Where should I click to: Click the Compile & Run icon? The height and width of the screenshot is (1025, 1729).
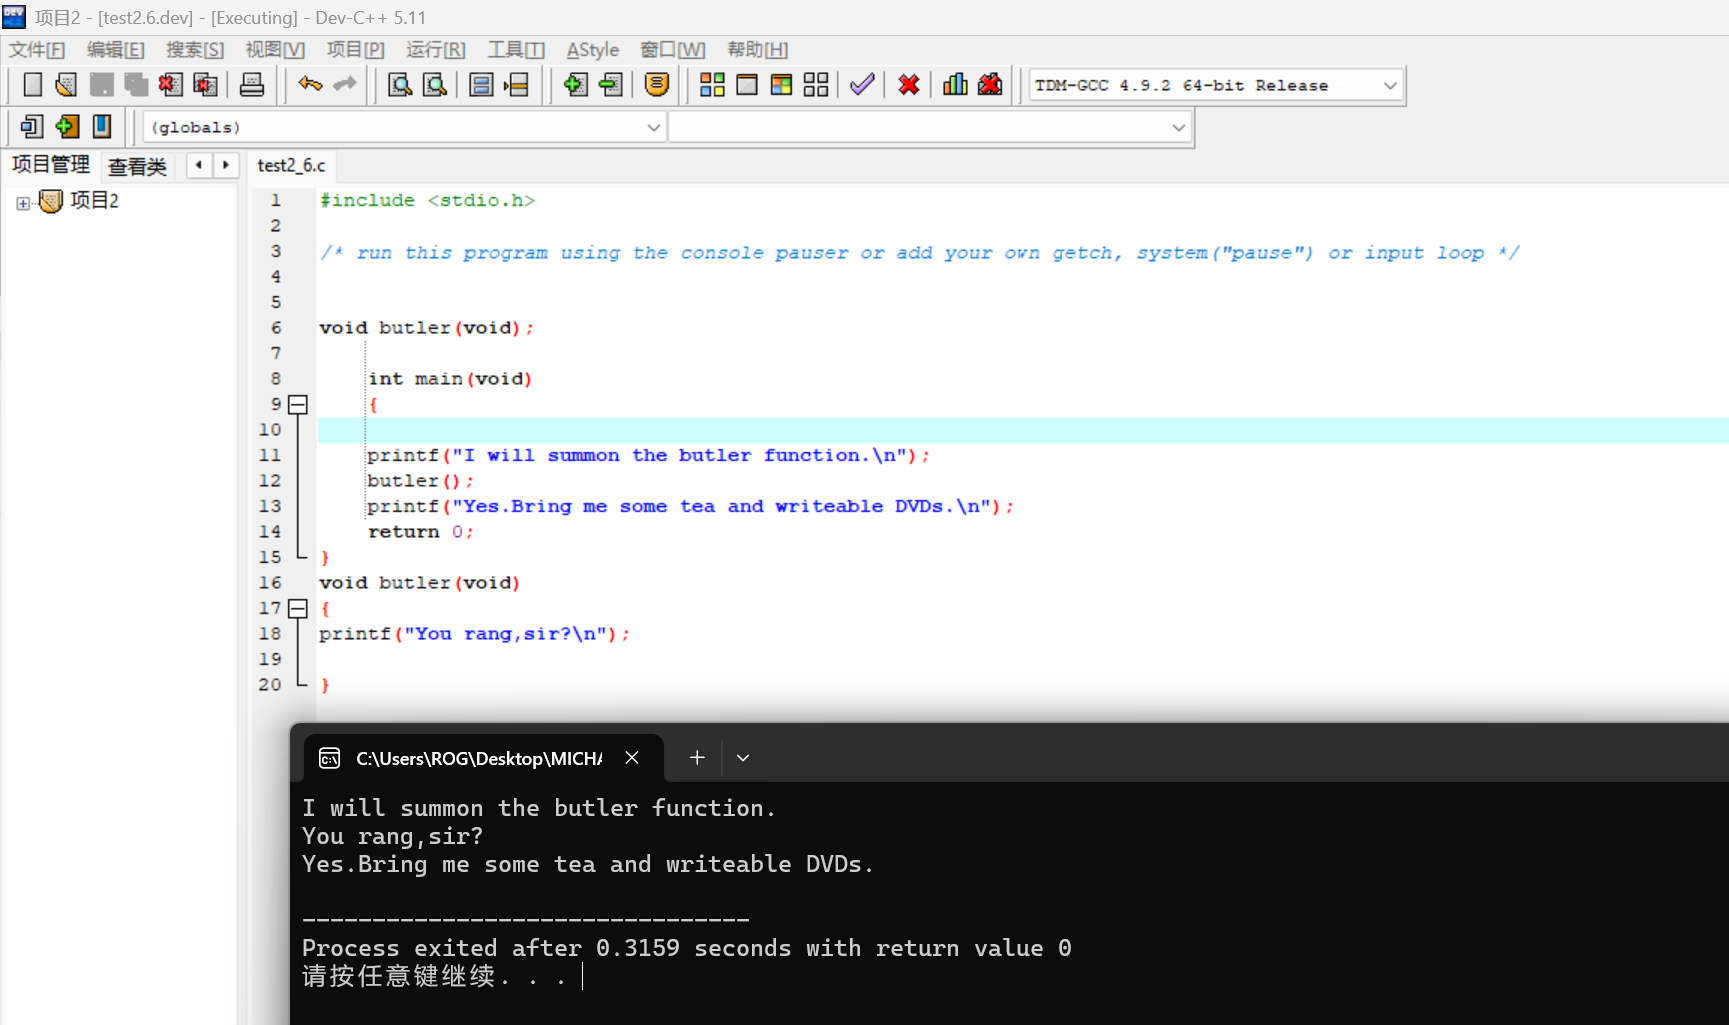[782, 85]
